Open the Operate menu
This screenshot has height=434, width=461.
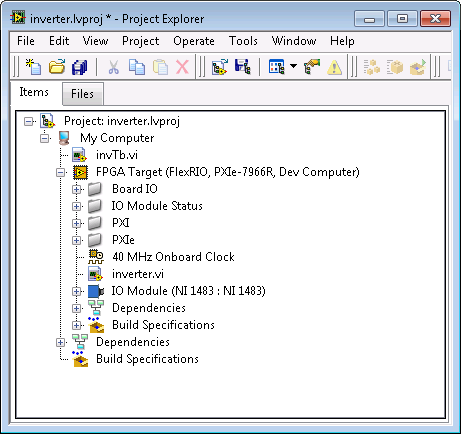pos(194,41)
